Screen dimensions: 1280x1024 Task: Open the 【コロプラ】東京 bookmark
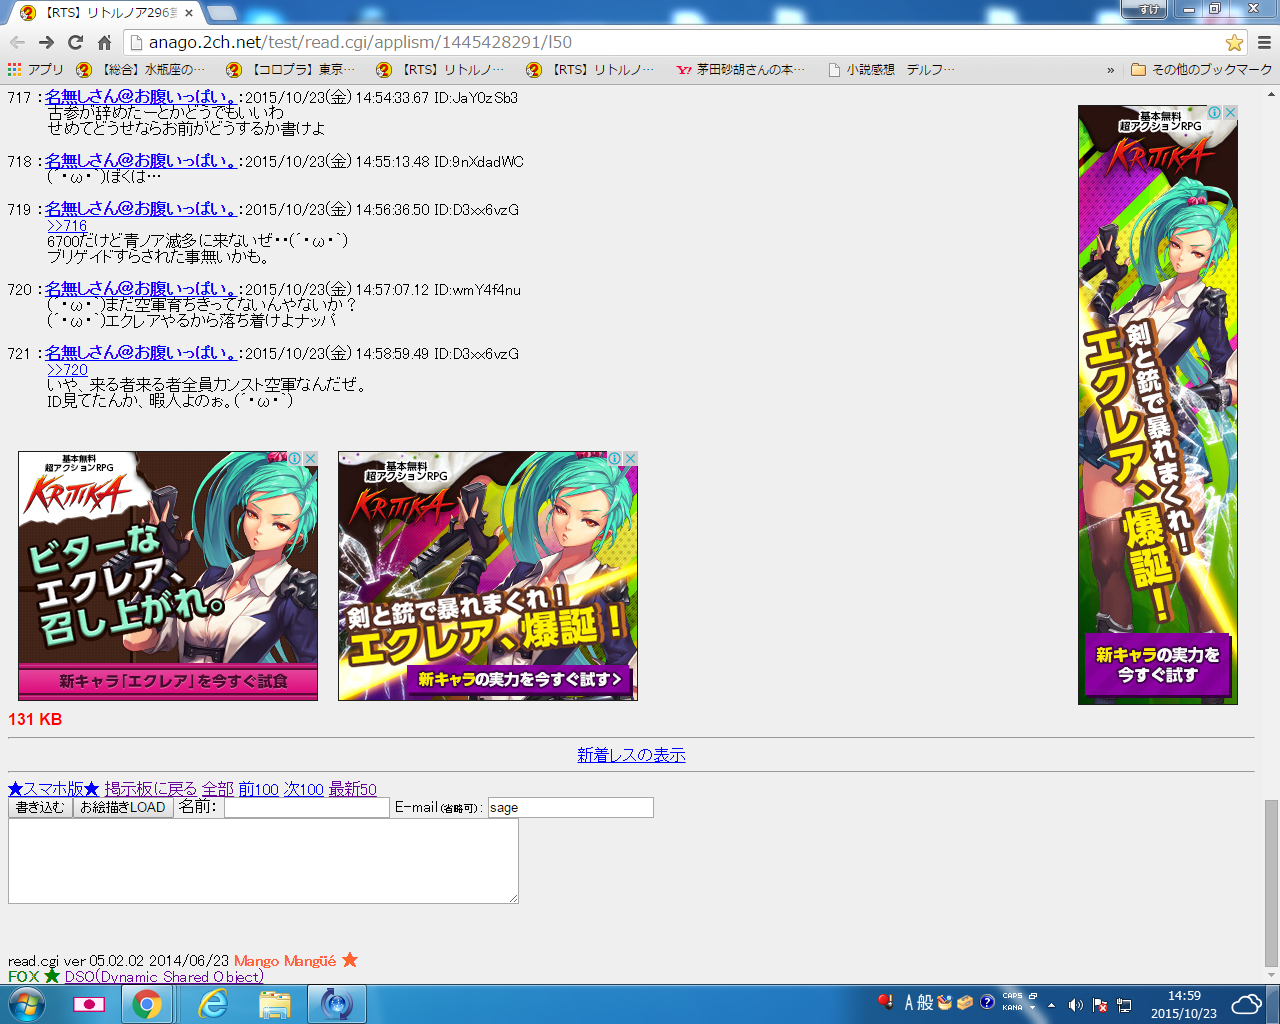(x=291, y=69)
